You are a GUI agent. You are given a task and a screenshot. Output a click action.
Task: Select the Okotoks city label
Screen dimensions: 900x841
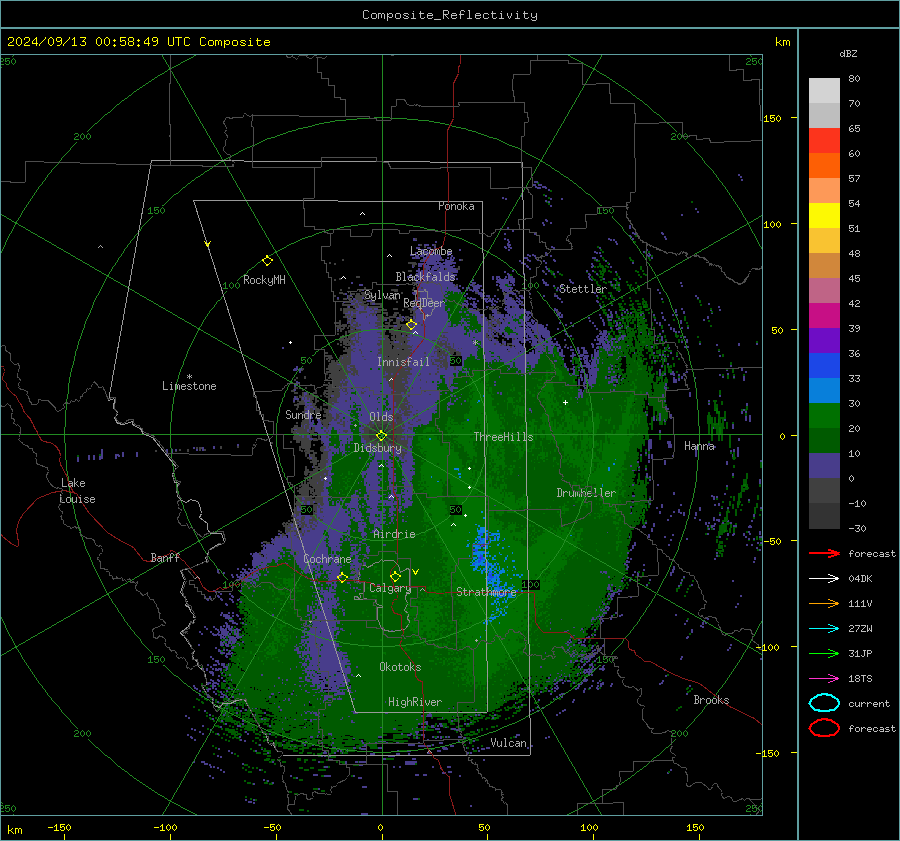click(400, 667)
